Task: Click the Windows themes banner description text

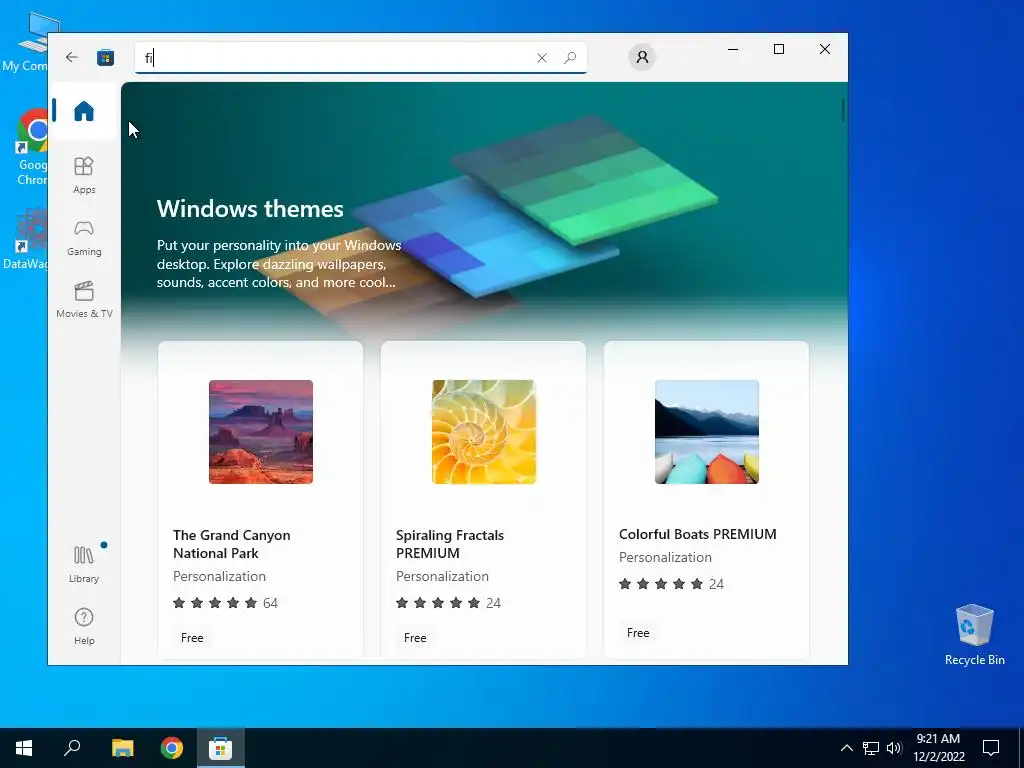Action: point(279,264)
